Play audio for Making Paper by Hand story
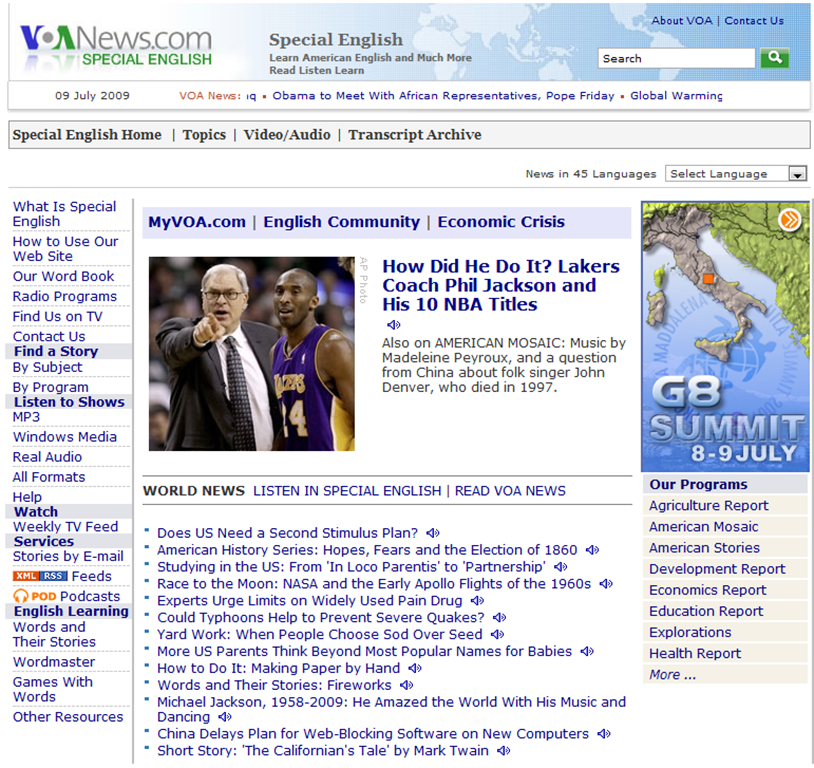This screenshot has width=814, height=768. [x=415, y=668]
